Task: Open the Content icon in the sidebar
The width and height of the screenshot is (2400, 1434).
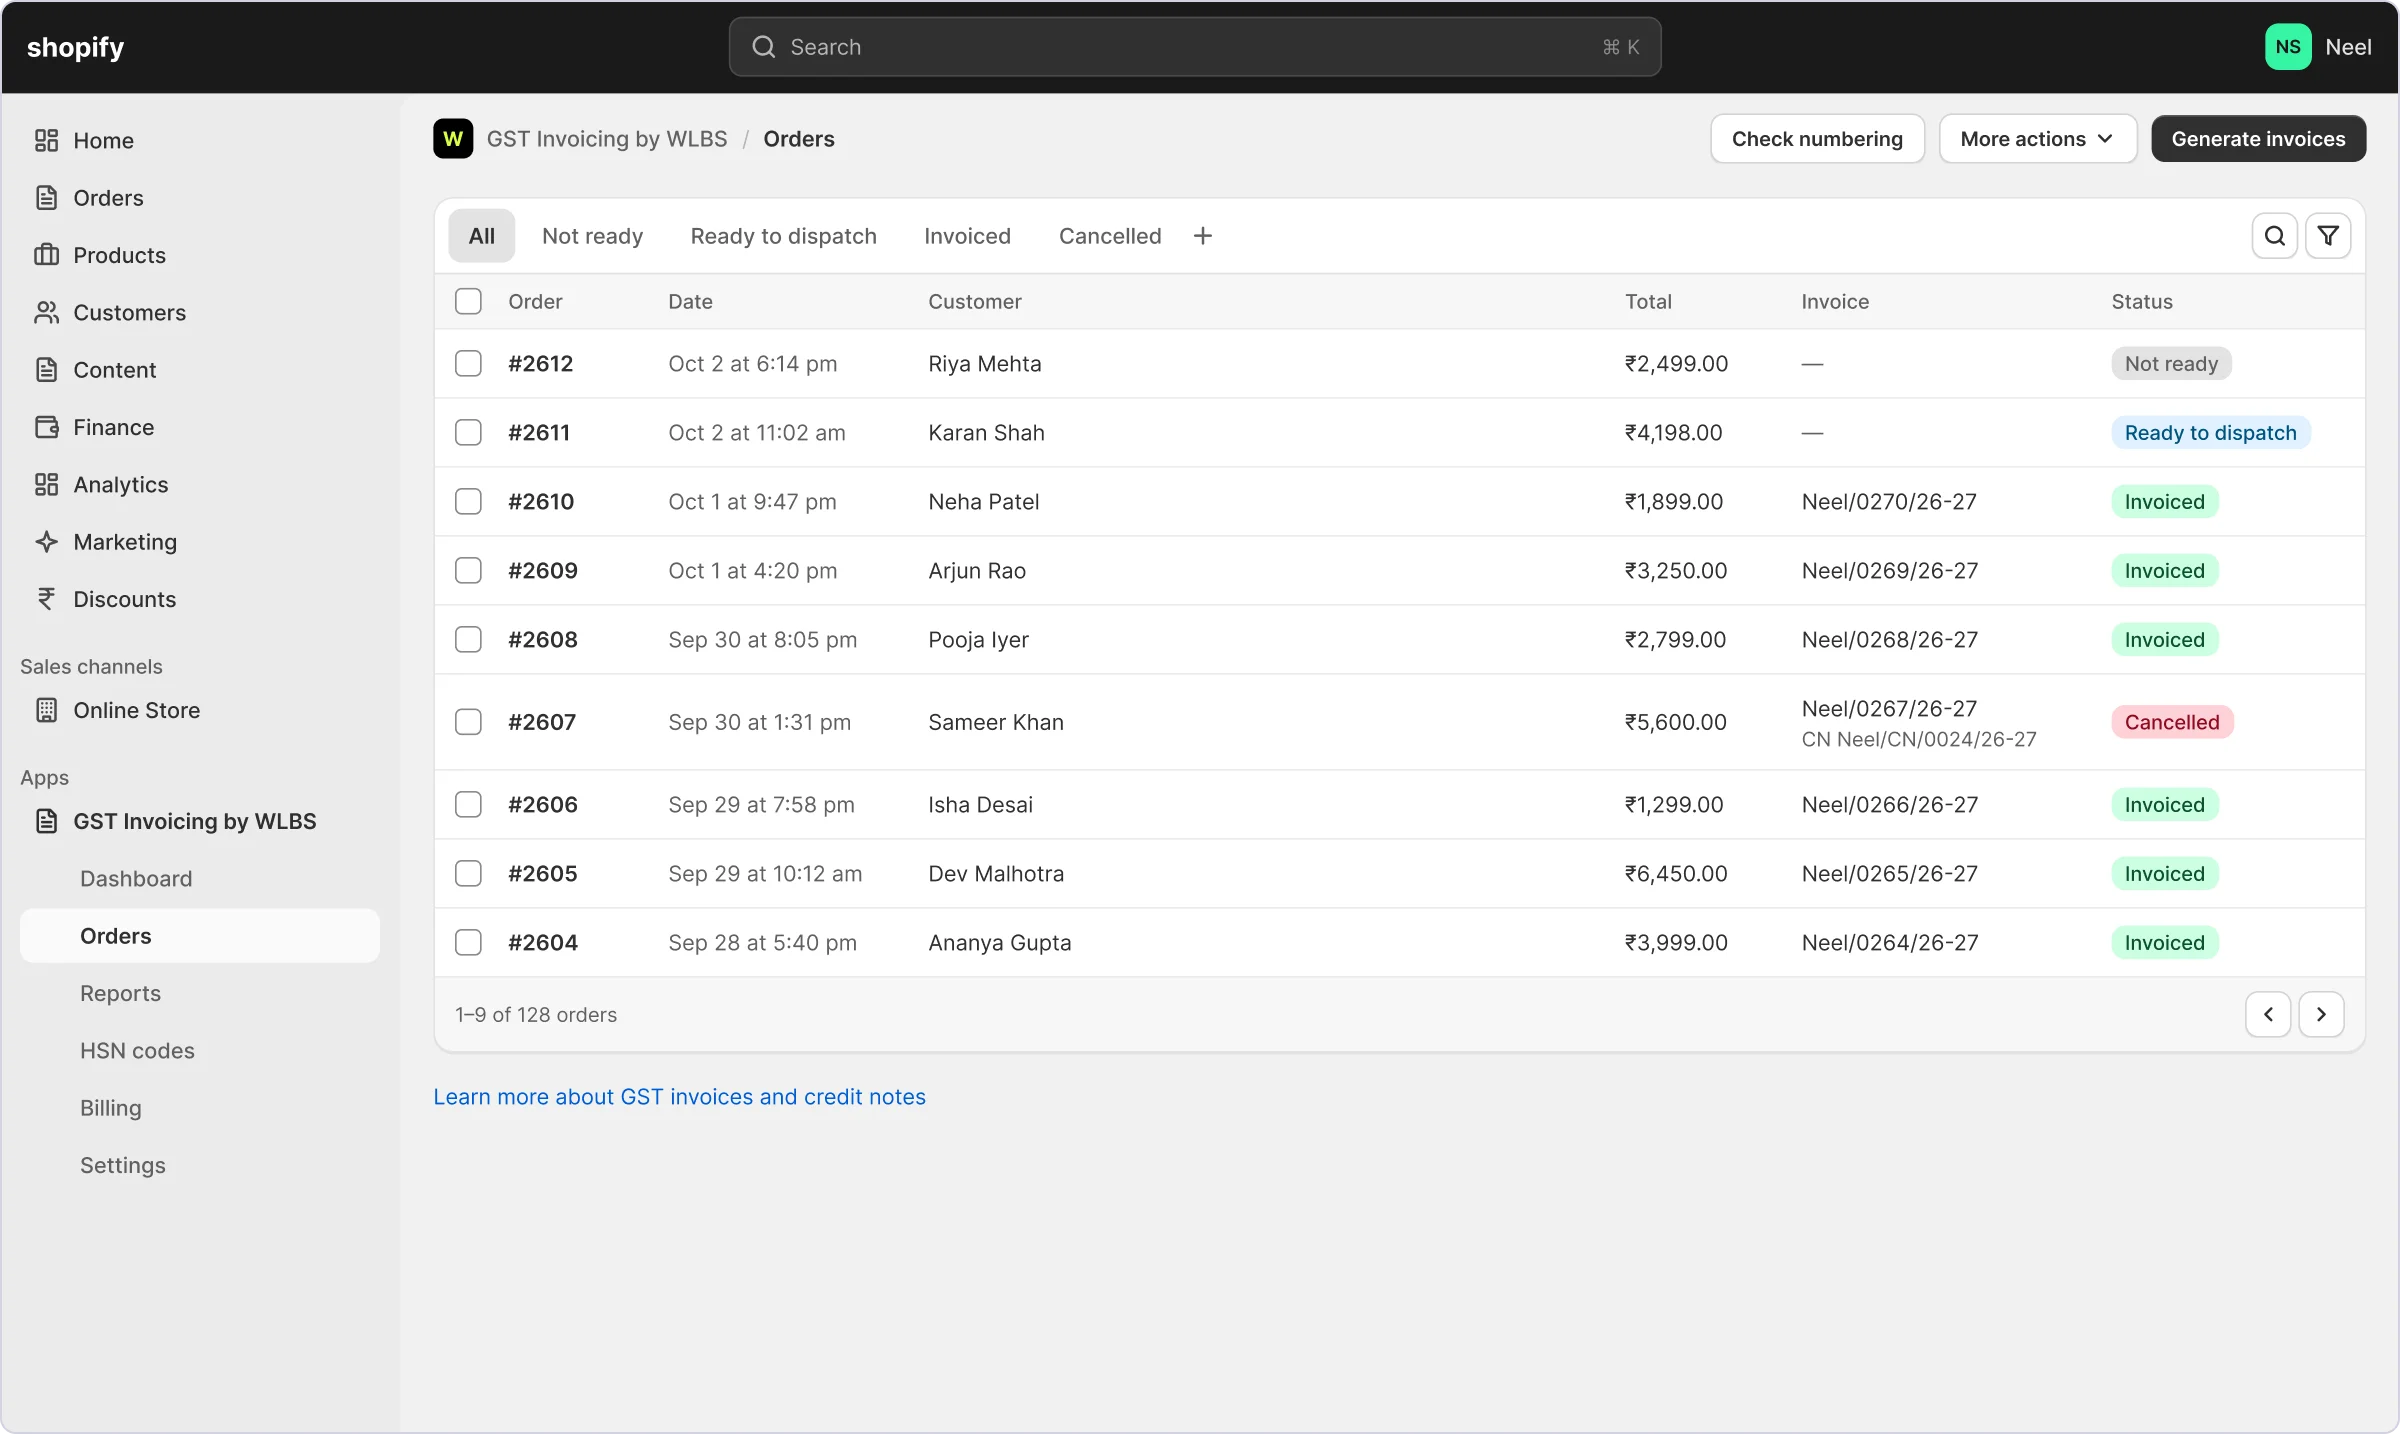Action: 46,369
